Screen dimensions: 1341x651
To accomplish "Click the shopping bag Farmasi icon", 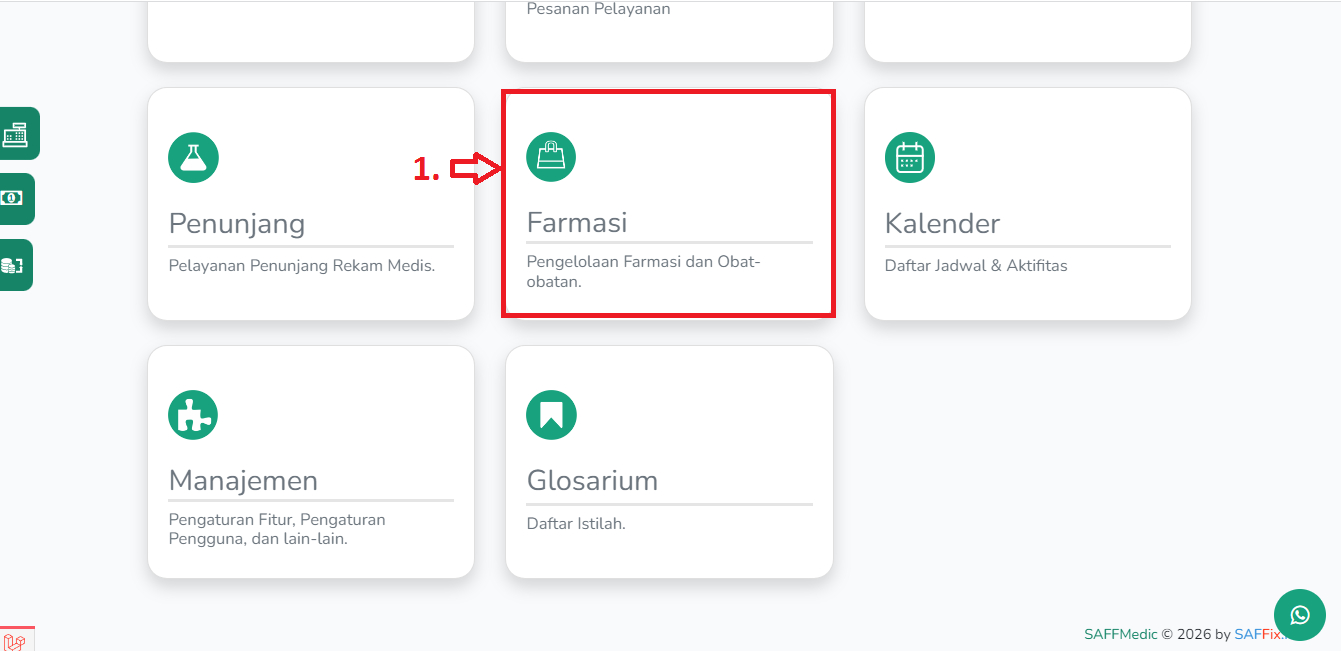I will (x=551, y=156).
